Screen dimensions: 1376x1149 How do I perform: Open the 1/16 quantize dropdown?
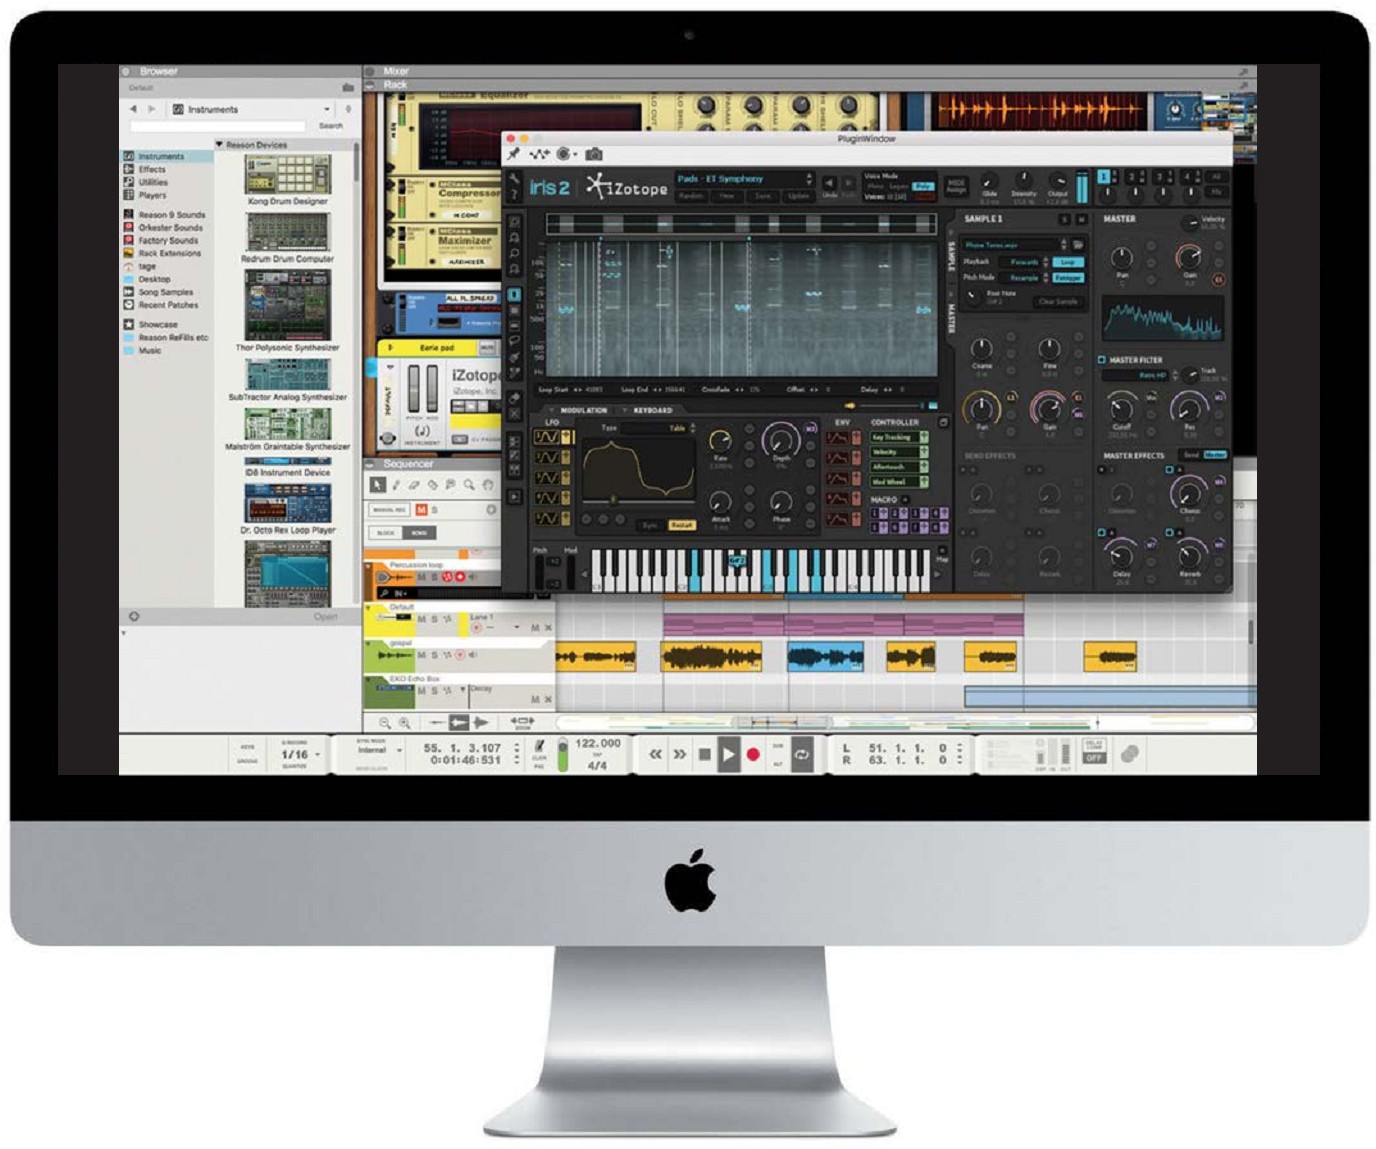299,755
